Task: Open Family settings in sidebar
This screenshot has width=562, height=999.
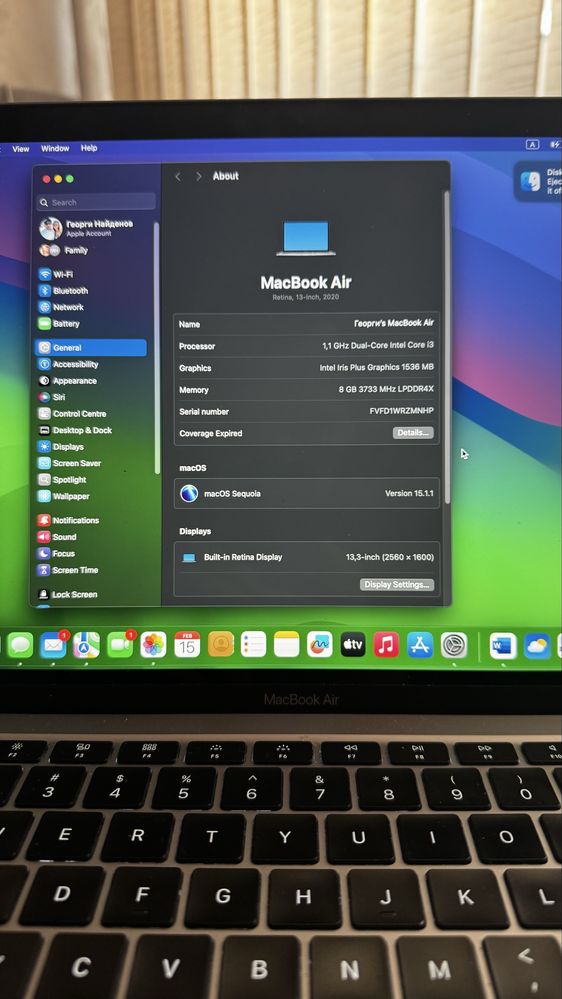Action: point(64,250)
